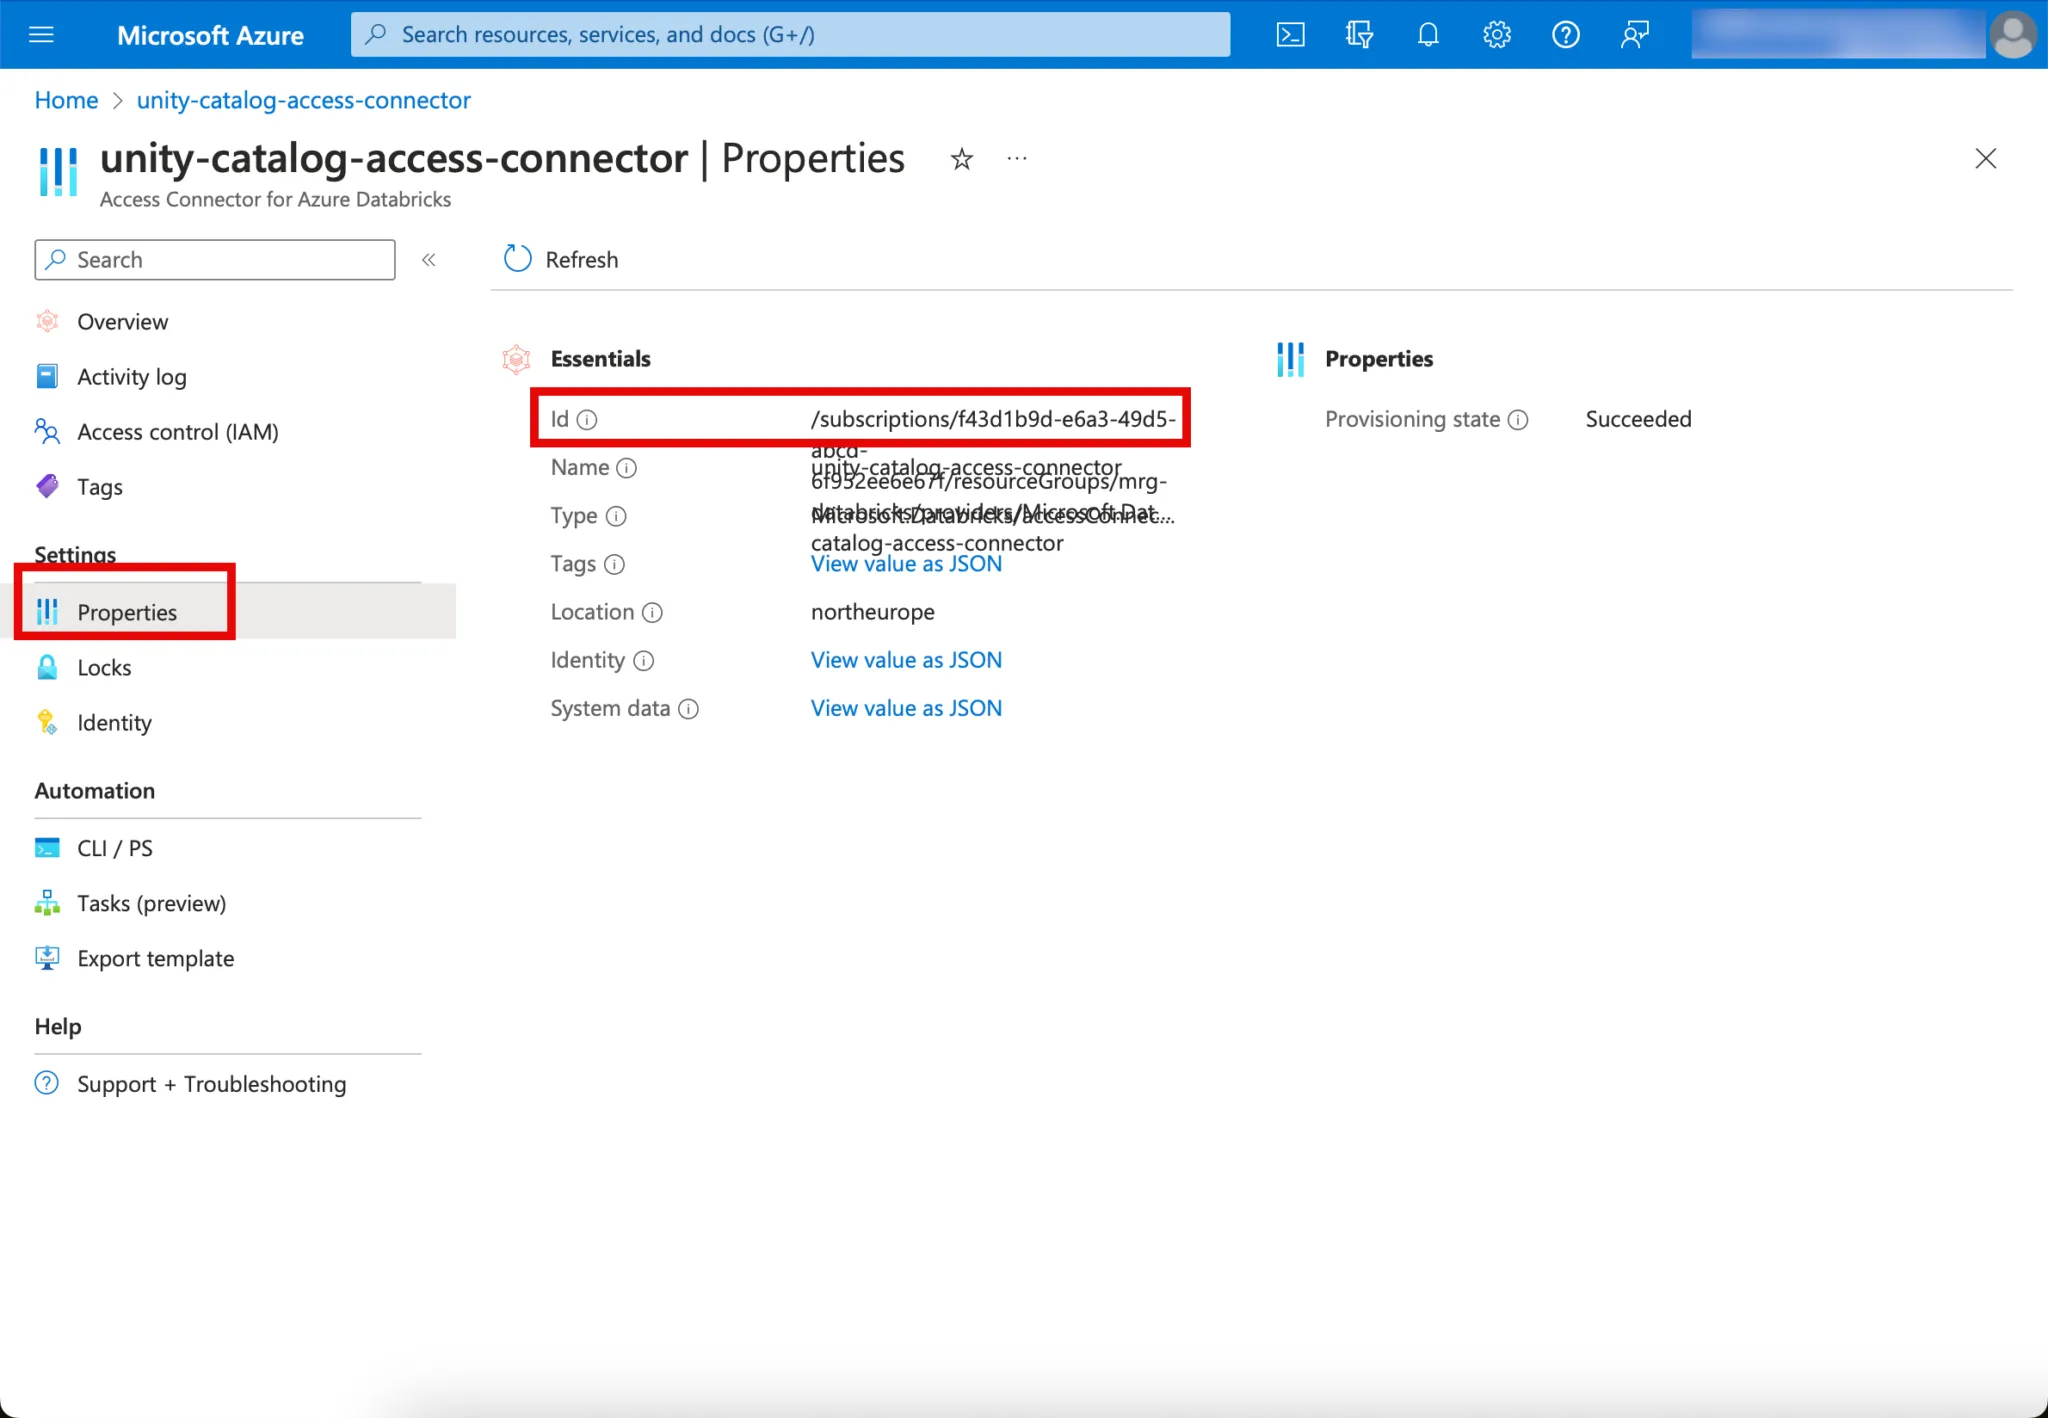Click the account avatar in top right

[x=2012, y=35]
